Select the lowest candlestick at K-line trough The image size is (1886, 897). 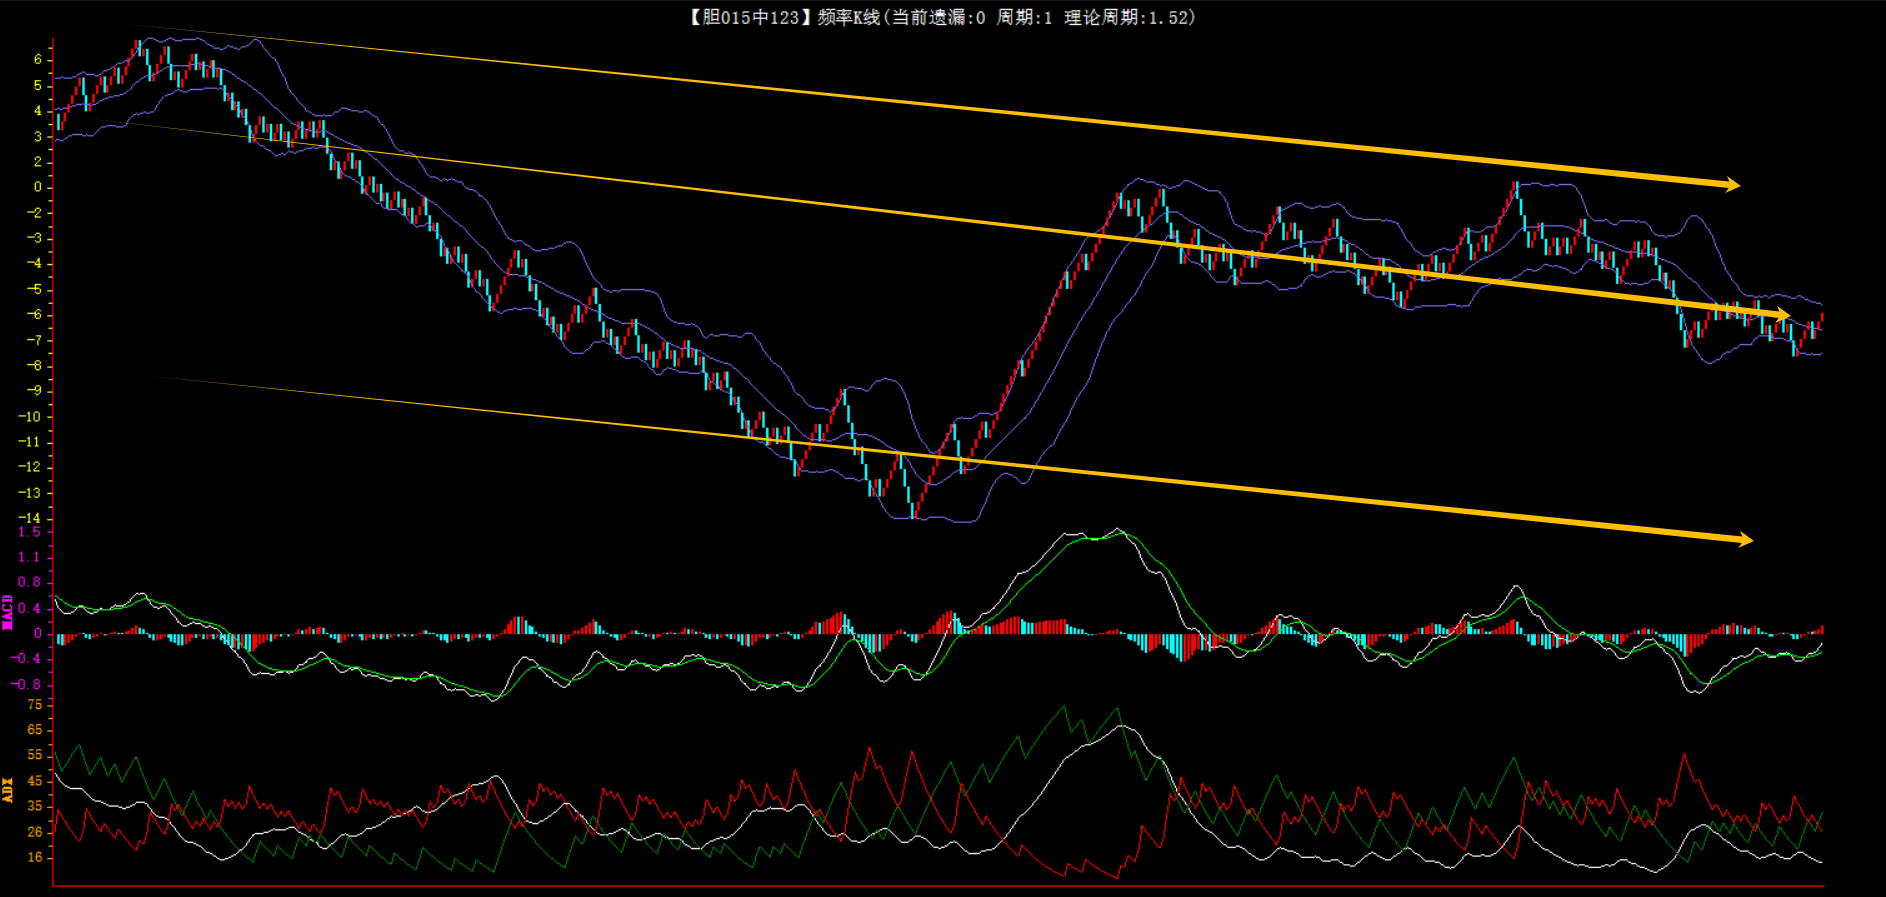pos(913,510)
